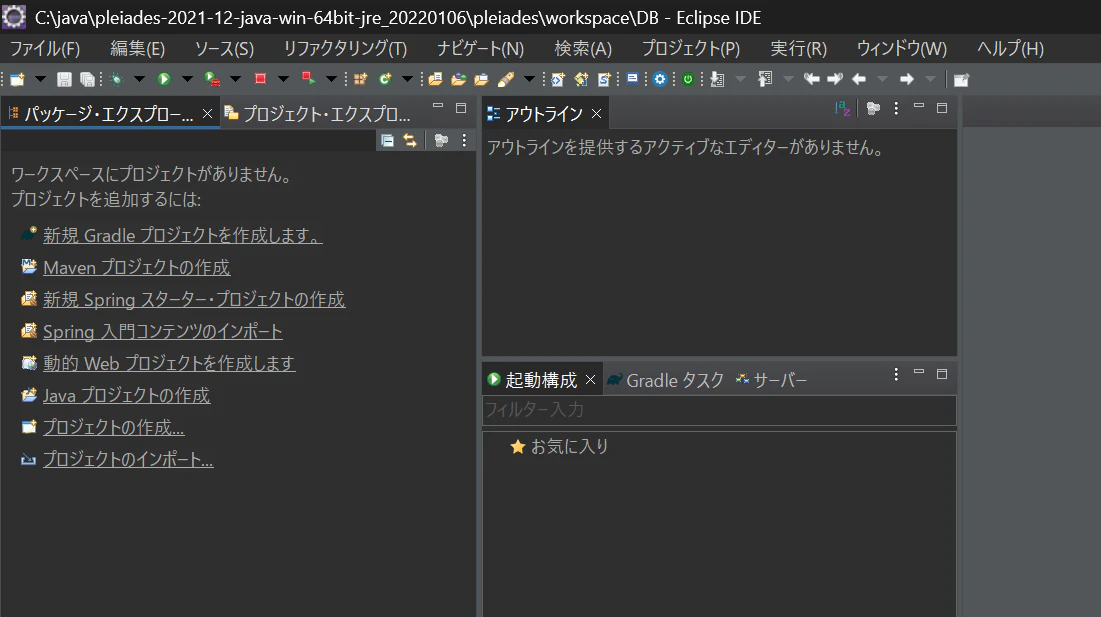Open the Outline view menu (three dots)
1101x617 pixels.
tap(896, 108)
